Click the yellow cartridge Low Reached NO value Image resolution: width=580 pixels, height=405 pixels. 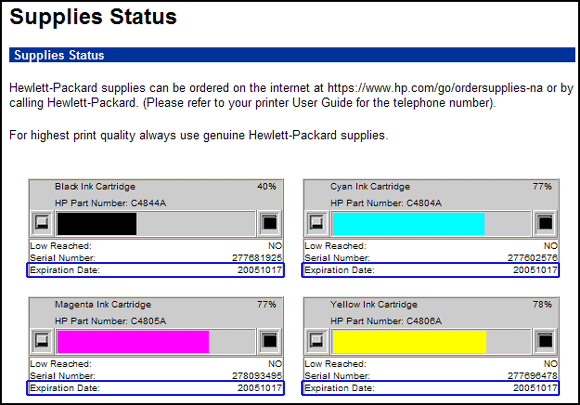(550, 364)
